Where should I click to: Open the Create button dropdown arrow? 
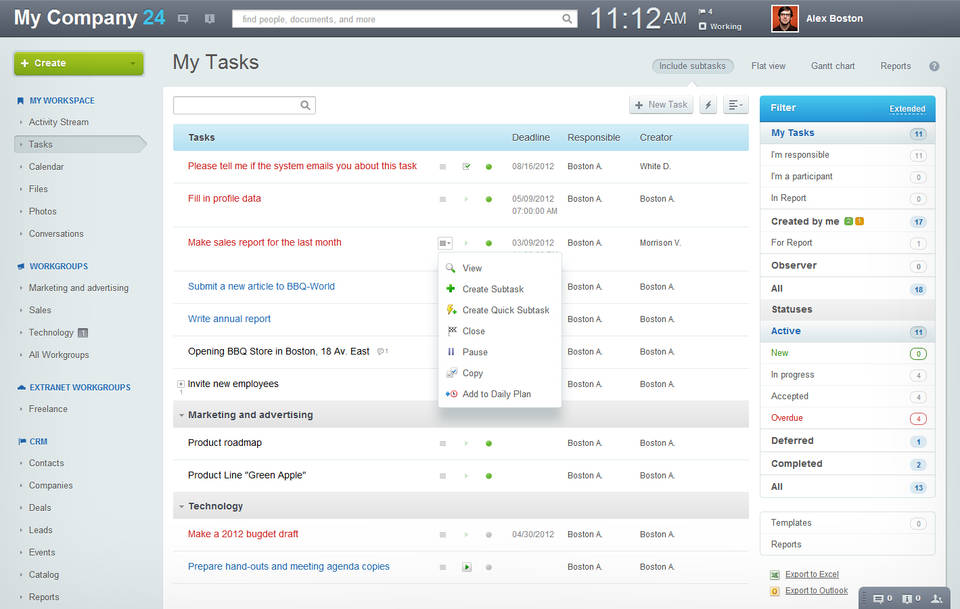pyautogui.click(x=132, y=63)
